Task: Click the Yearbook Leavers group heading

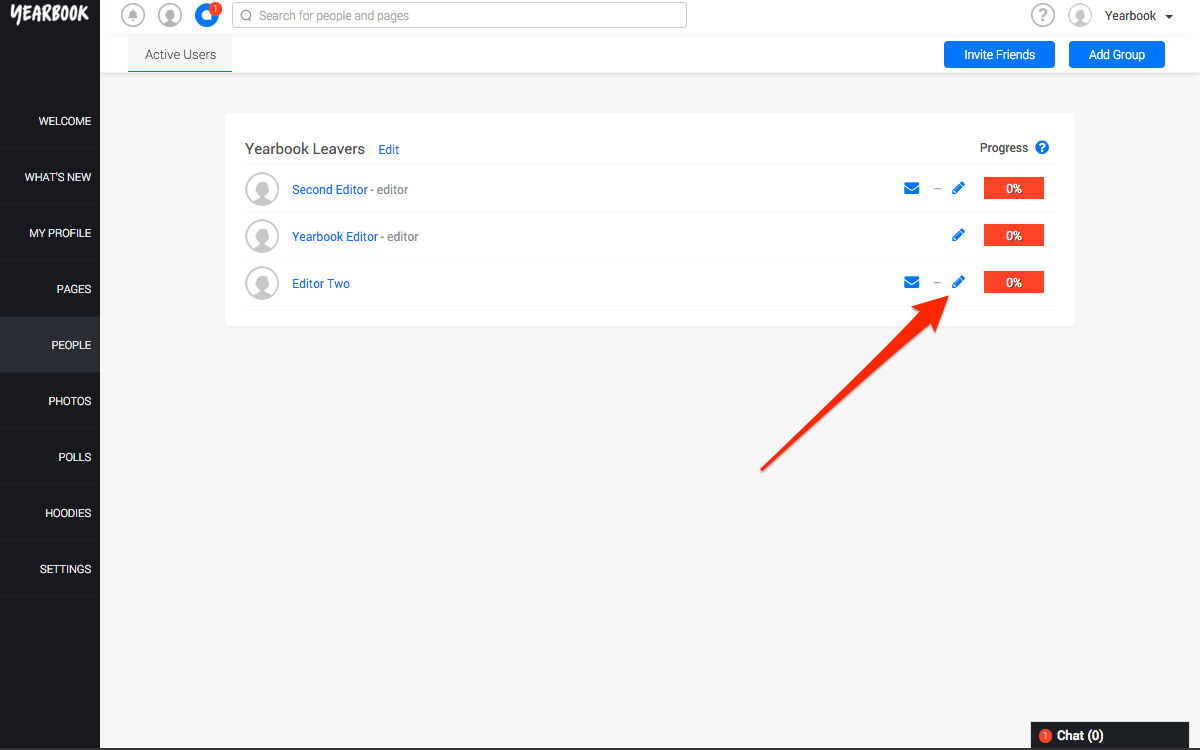Action: [x=305, y=149]
